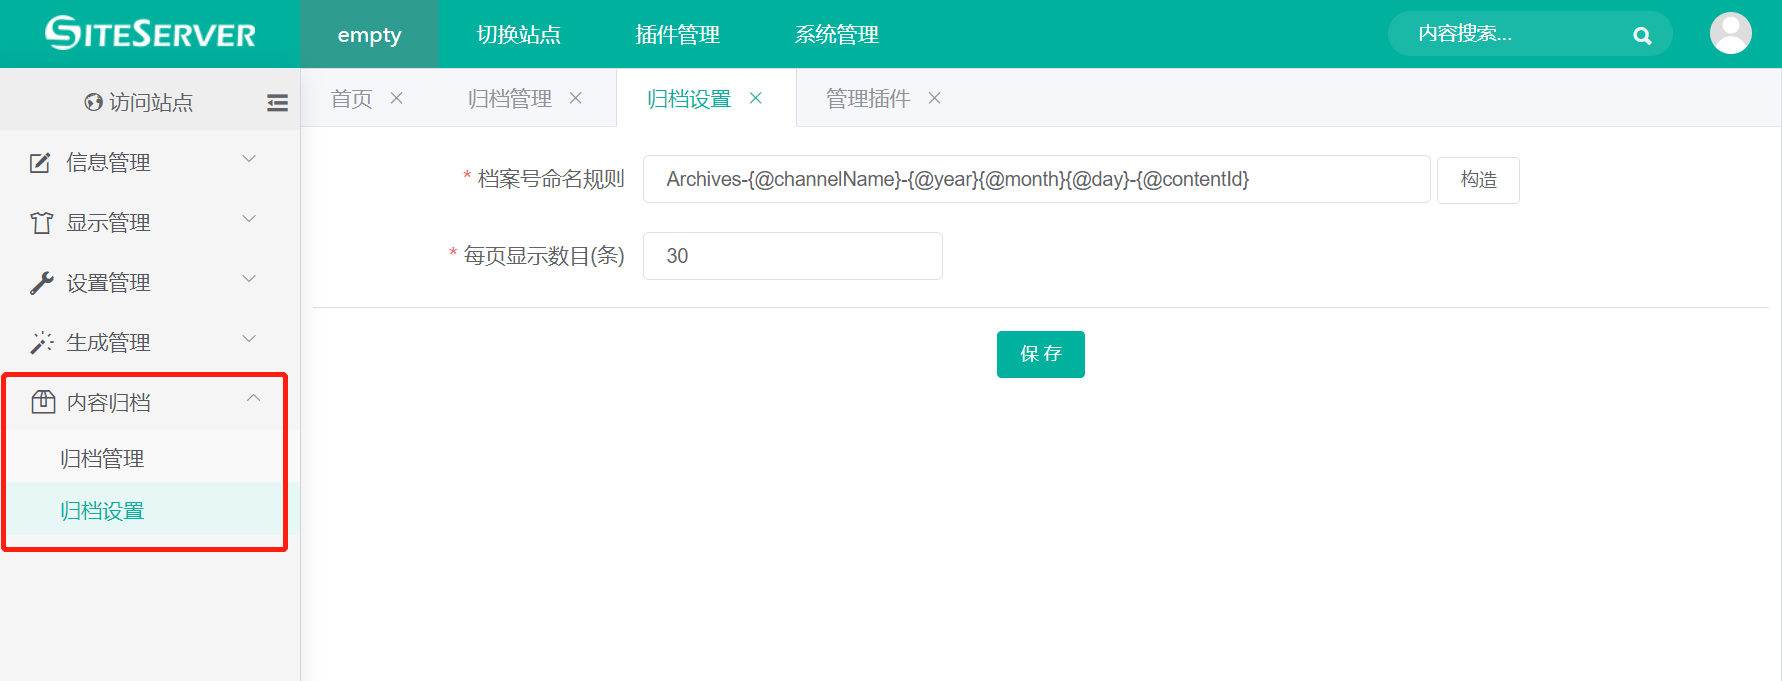Collapse sidebar with the hamburger icon
Viewport: 1782px width, 681px height.
click(x=277, y=103)
